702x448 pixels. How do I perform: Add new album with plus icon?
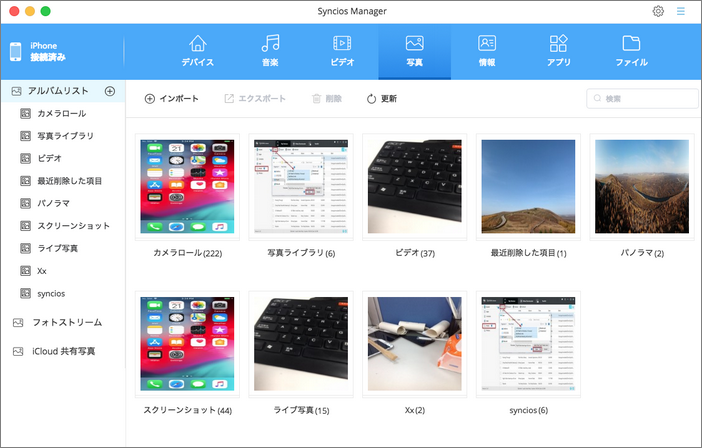110,91
